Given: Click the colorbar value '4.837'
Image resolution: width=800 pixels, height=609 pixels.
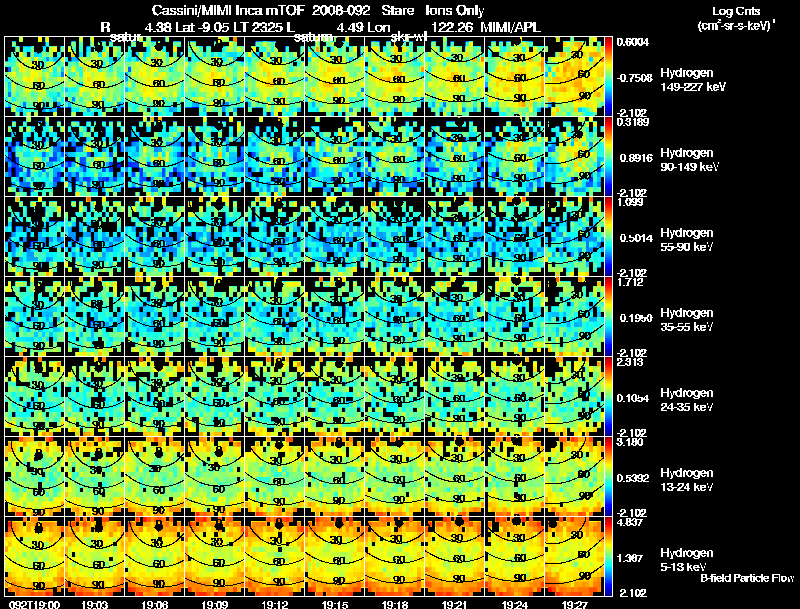Looking at the screenshot, I should tap(630, 522).
